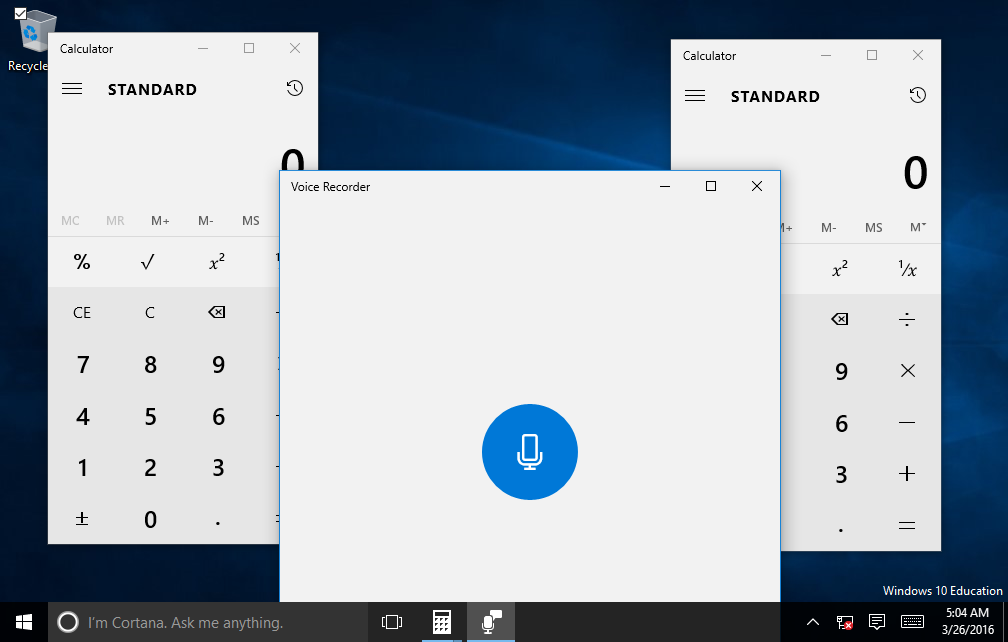Click CE in left Calculator
The image size is (1008, 642).
coord(82,312)
